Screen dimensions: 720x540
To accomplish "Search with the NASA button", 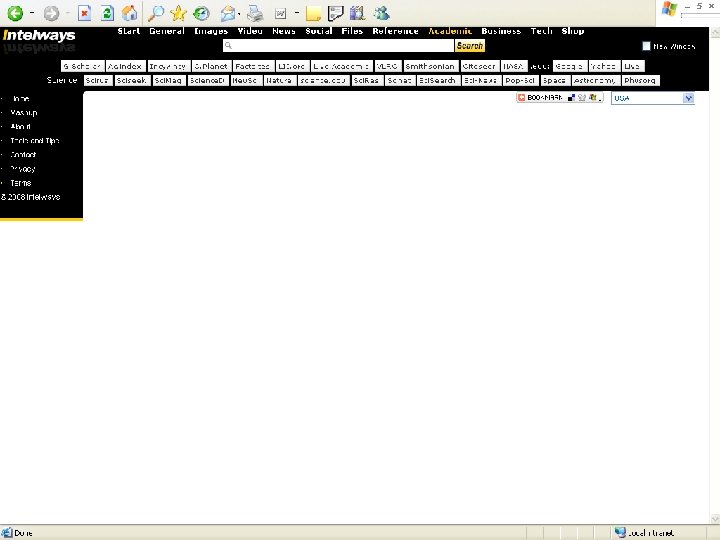I will [513, 66].
